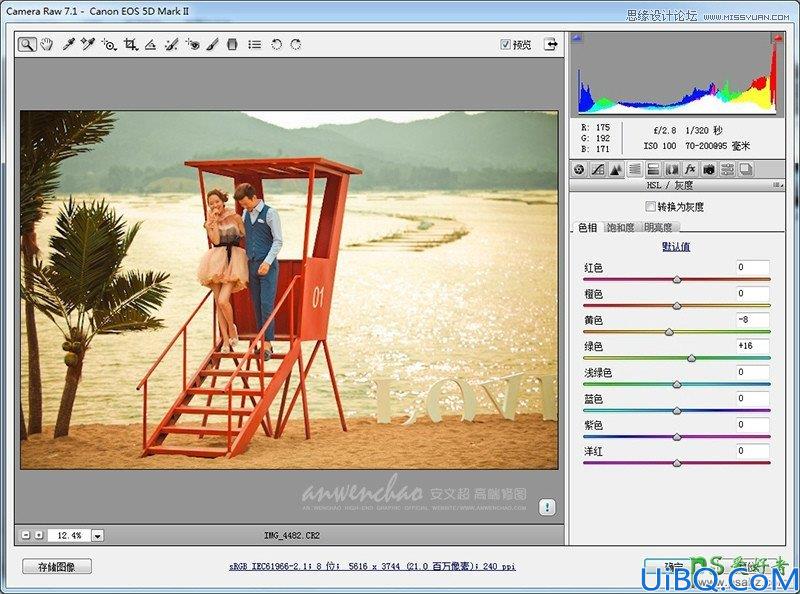
Task: Click the 黄色 hue slider handle
Action: (669, 332)
